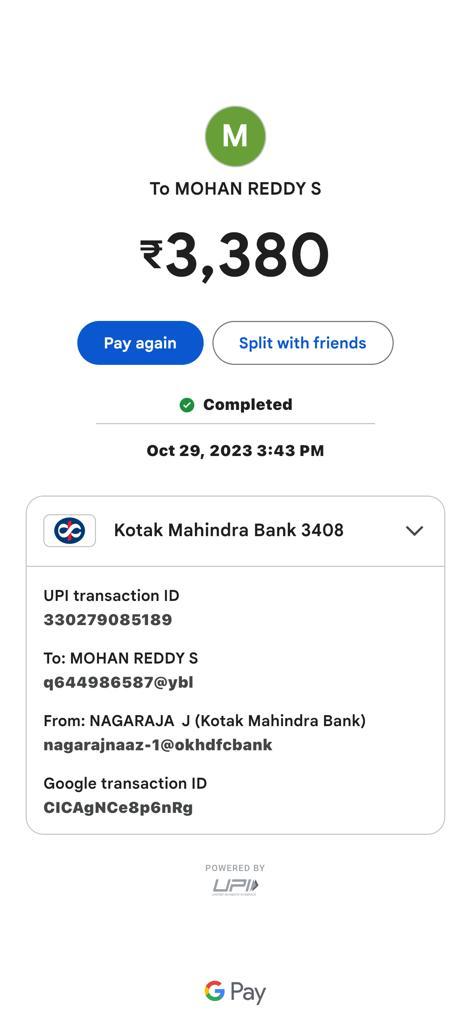This screenshot has height=1024, width=472.
Task: Click the Oct 29, 2023 timestamp
Action: (x=235, y=451)
